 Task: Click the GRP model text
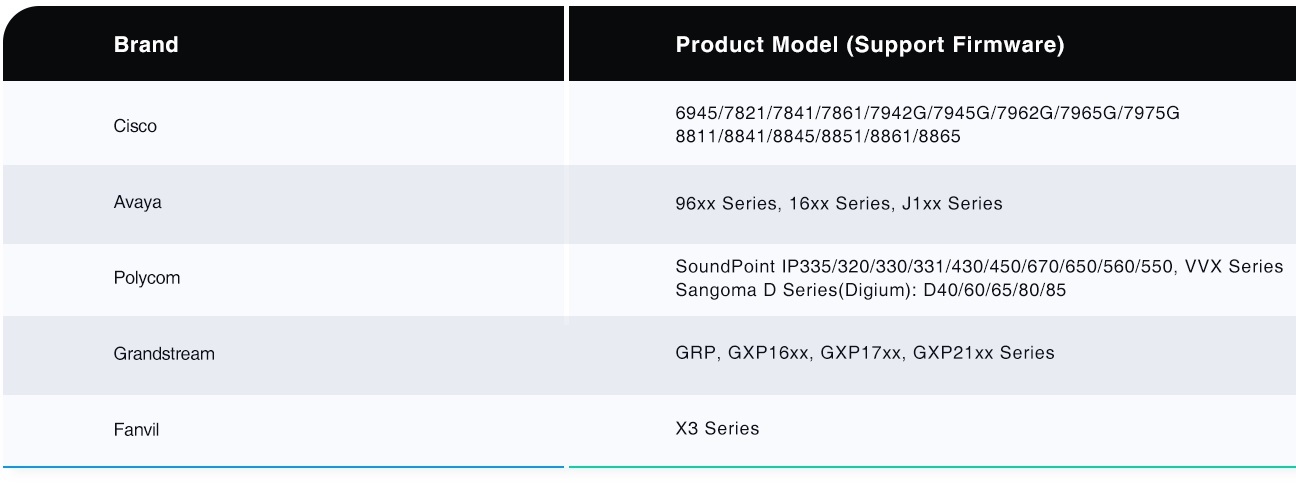[x=693, y=353]
